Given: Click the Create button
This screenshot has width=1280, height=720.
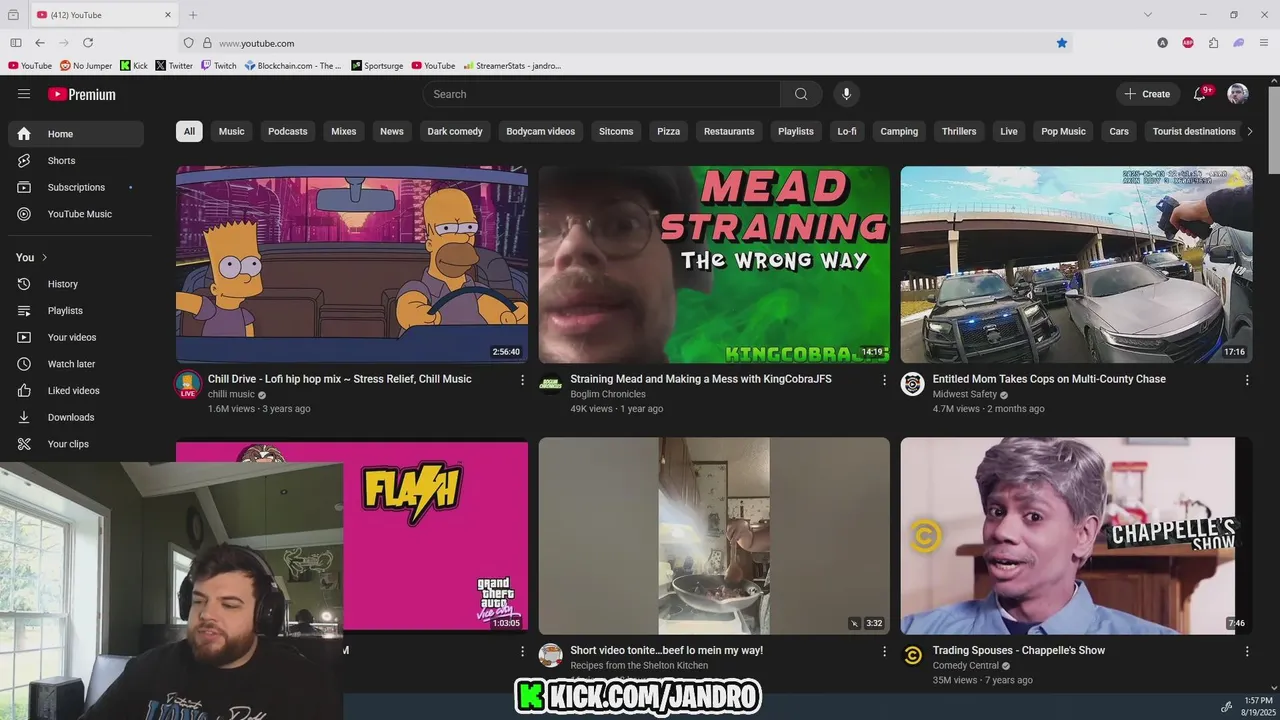Looking at the screenshot, I should tap(1147, 94).
